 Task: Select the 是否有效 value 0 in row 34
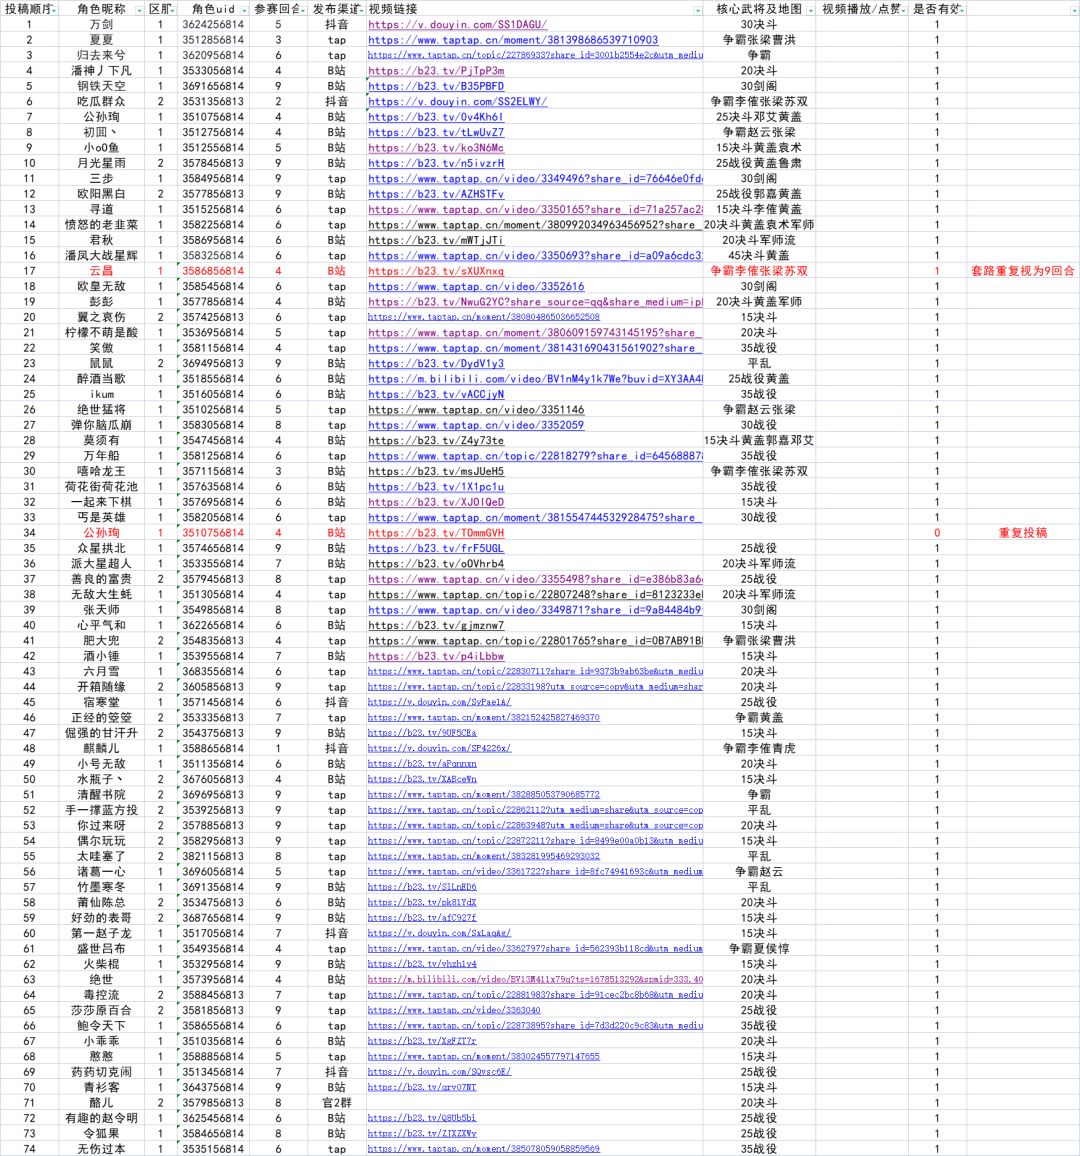click(x=937, y=533)
